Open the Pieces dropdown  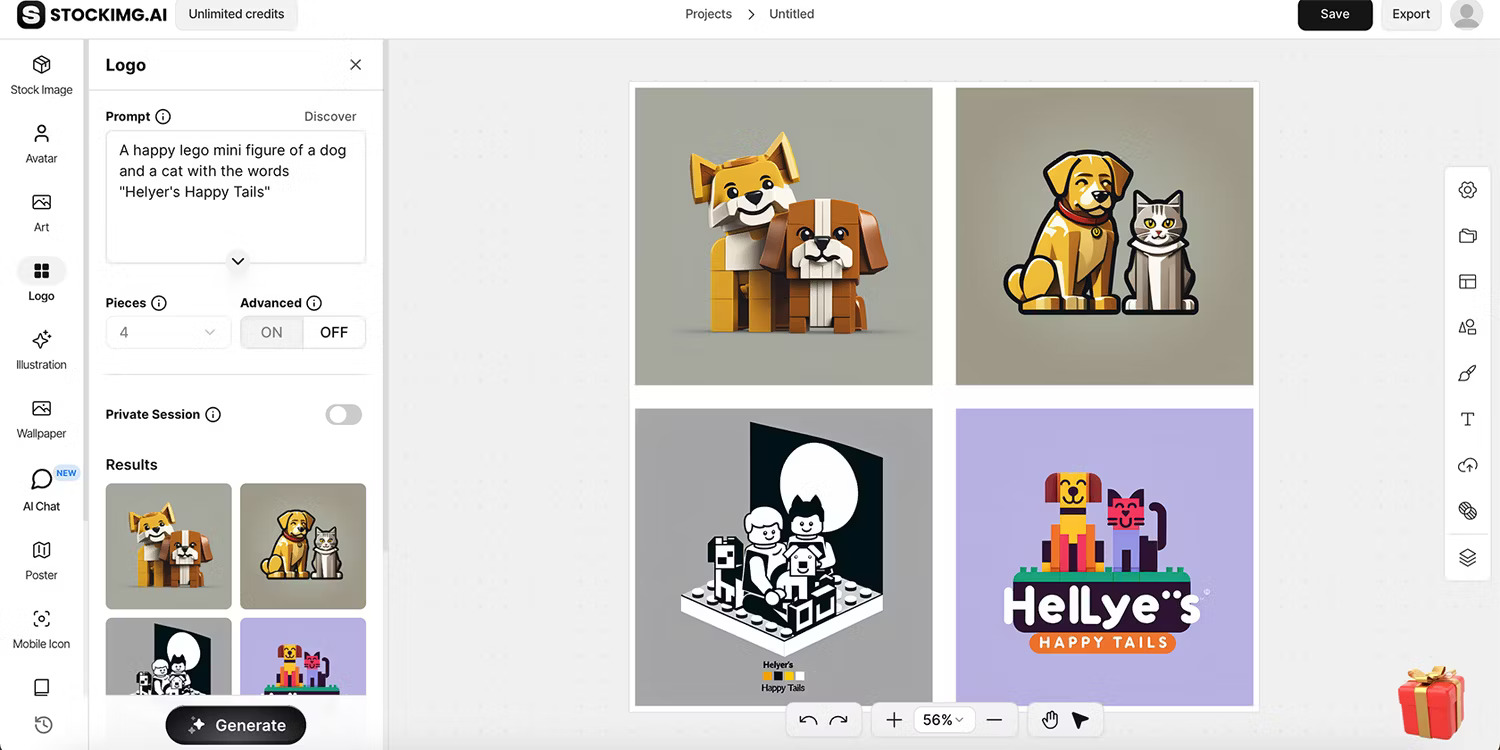[168, 331]
